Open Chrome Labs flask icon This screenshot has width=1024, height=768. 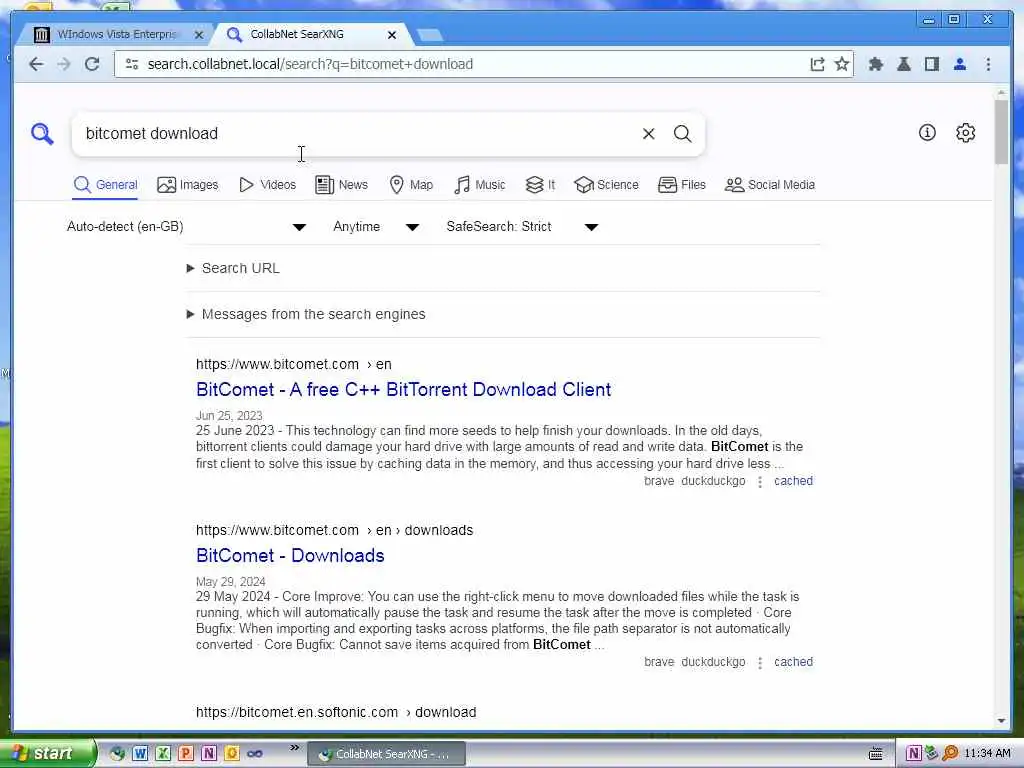[x=904, y=64]
